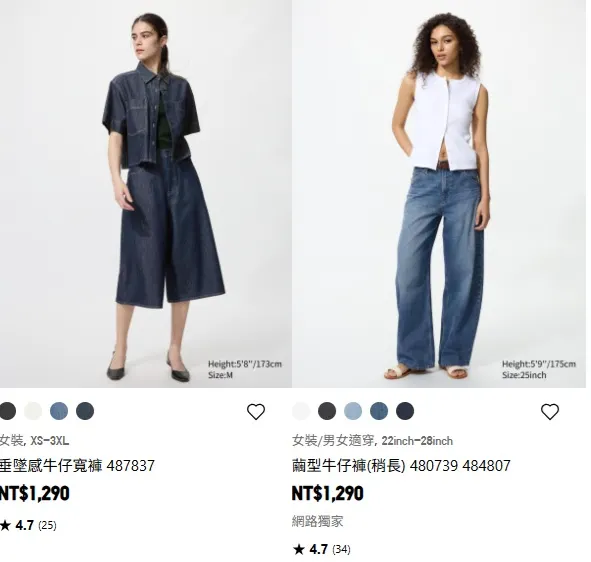Select the navy swatch for 垂墜感牛仔寬褲
This screenshot has height=562, width=591.
[85, 411]
